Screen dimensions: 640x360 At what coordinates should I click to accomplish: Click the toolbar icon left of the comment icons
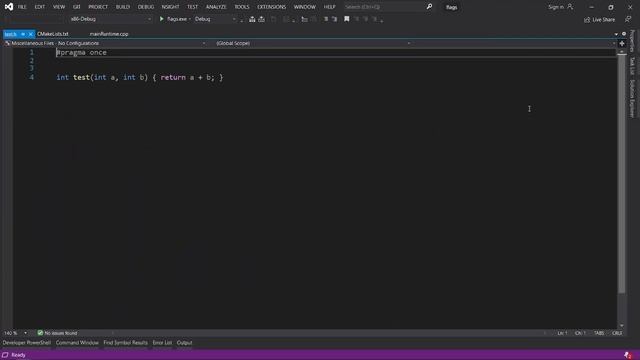coord(304,19)
